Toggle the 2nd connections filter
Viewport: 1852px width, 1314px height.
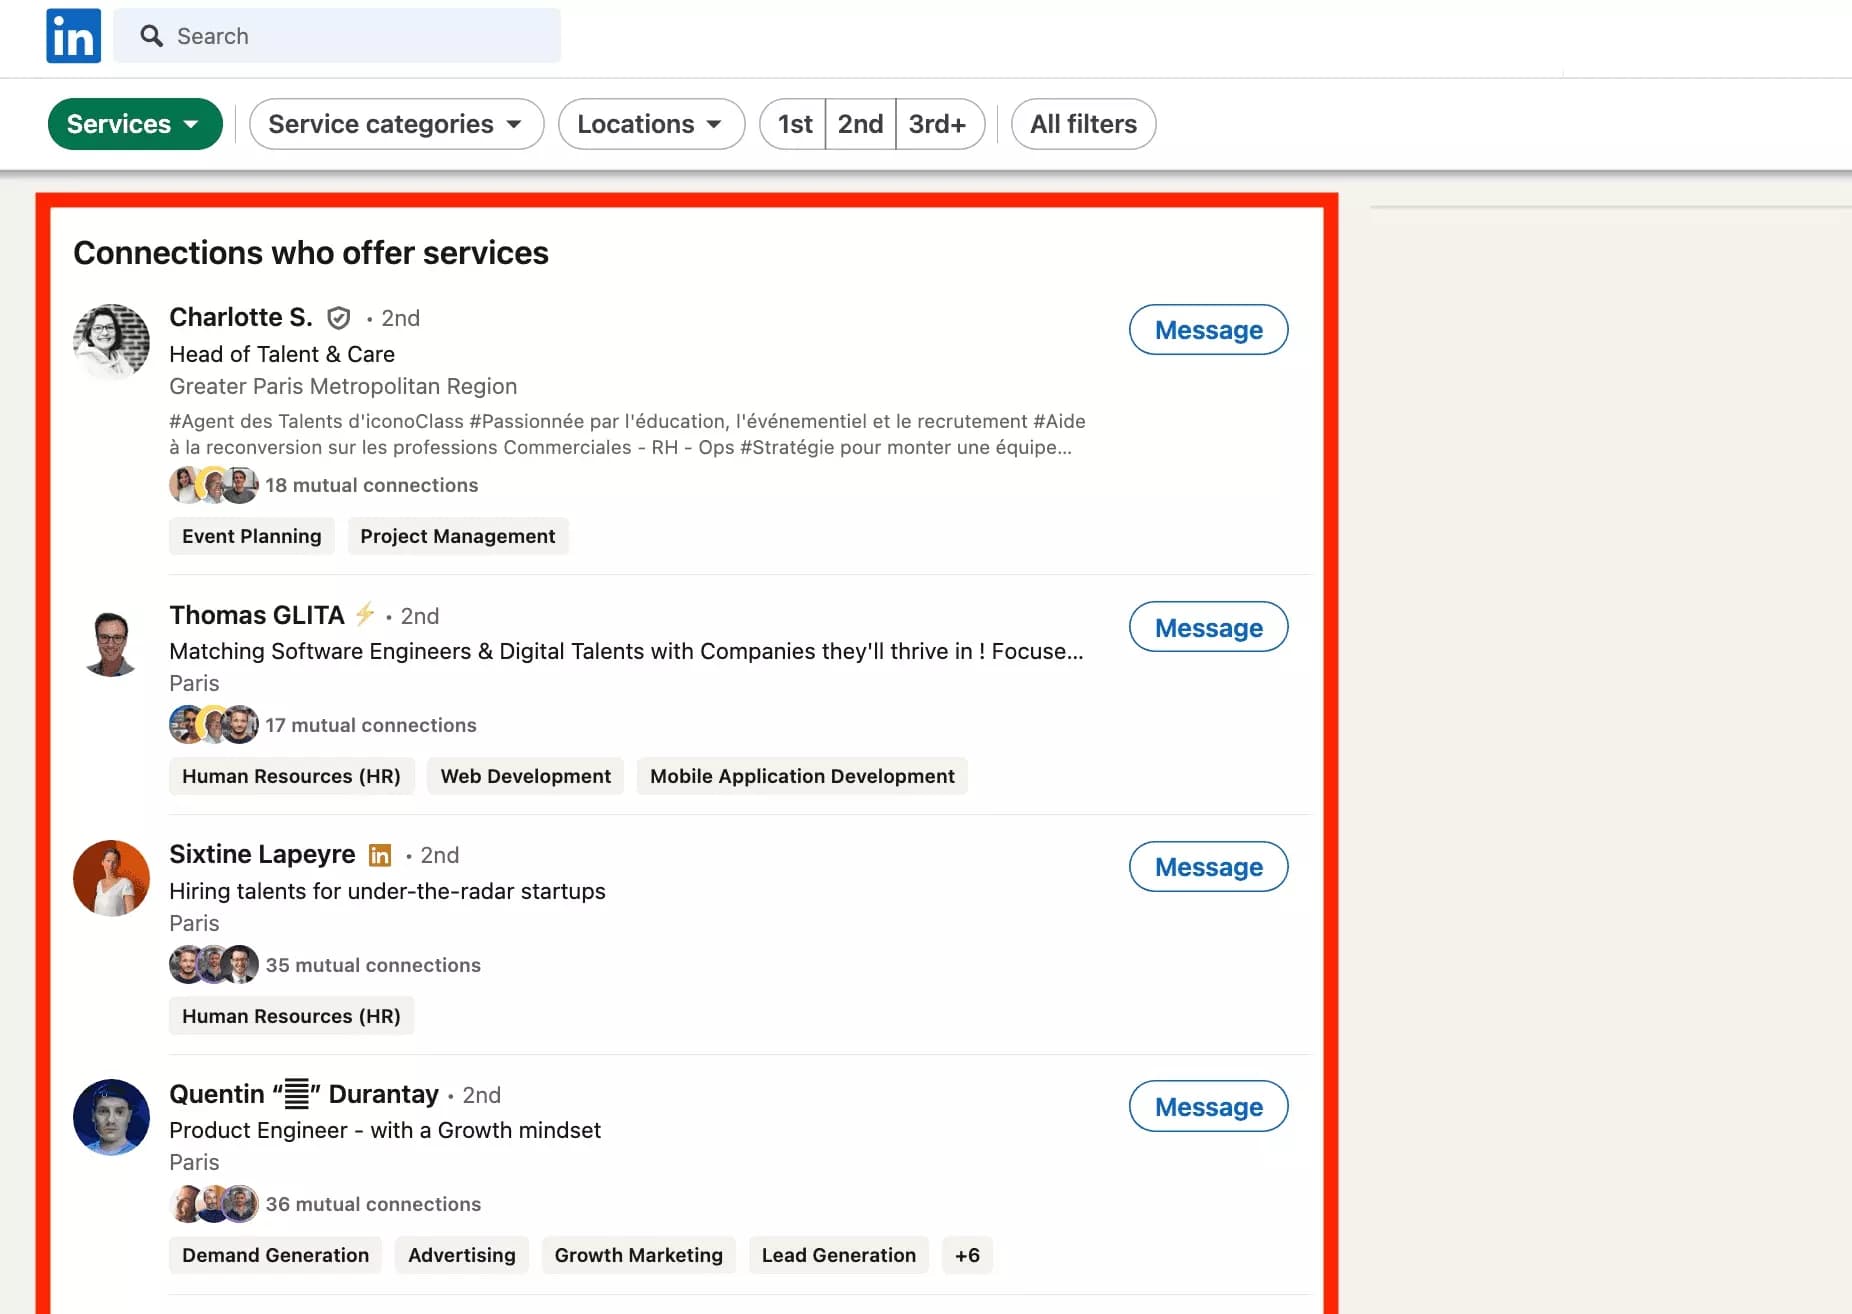(x=859, y=123)
